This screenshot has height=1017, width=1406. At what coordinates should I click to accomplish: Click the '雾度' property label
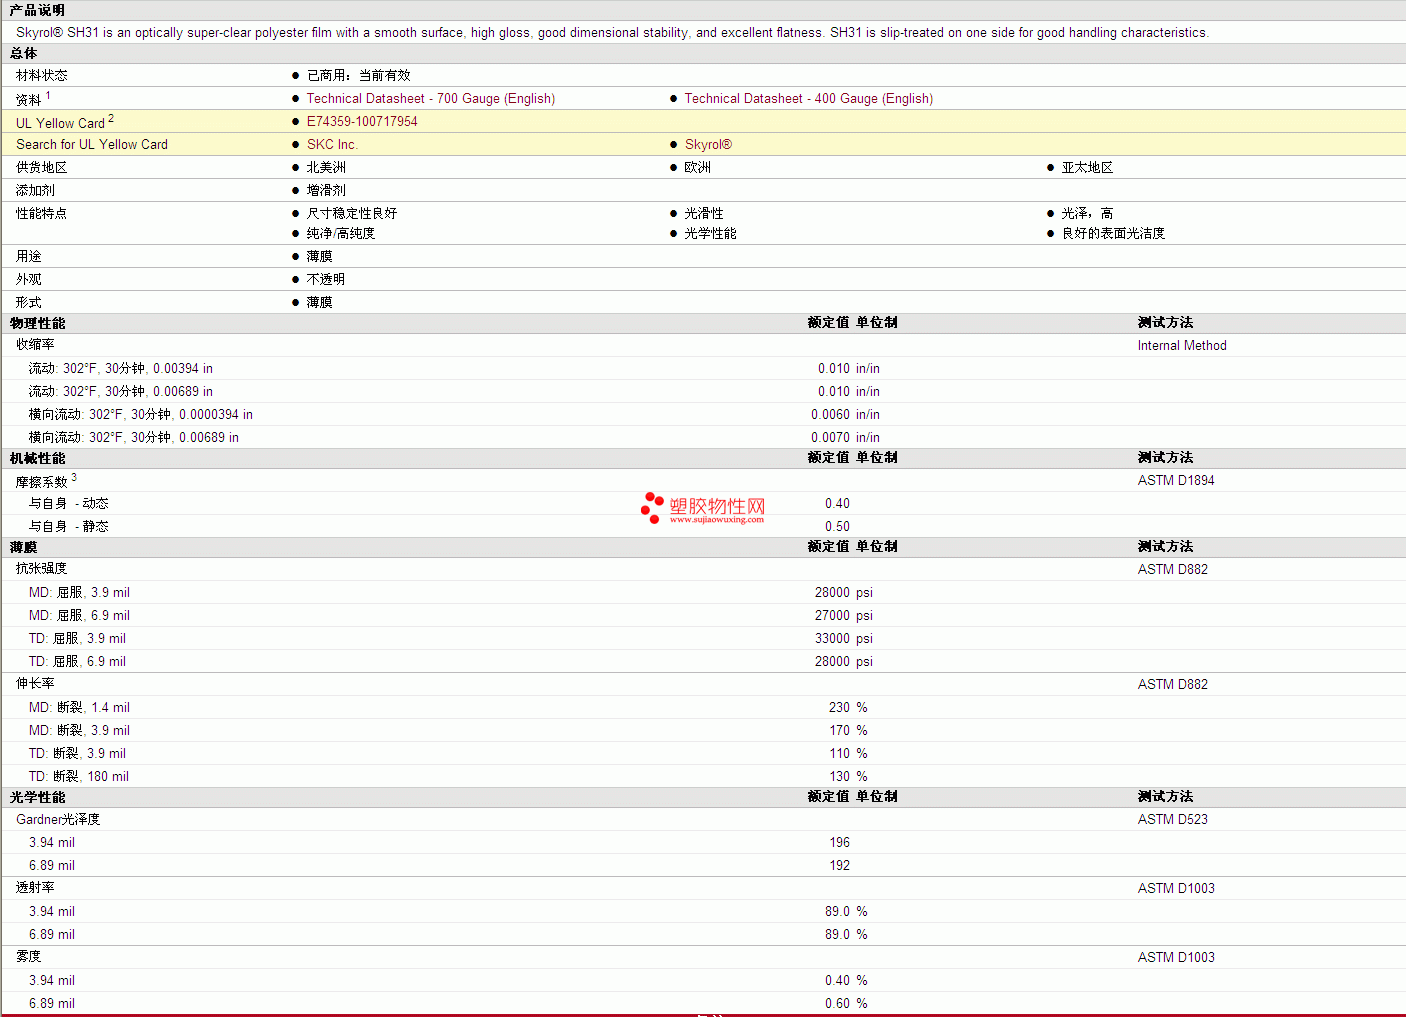(29, 956)
